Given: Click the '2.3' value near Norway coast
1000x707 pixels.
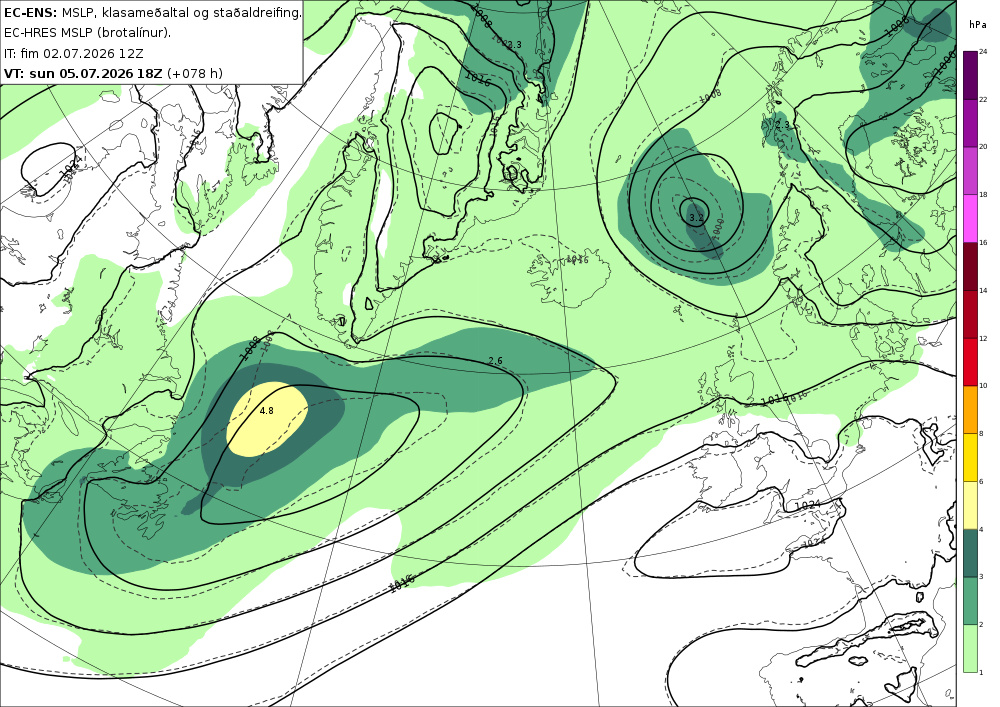Looking at the screenshot, I should 782,125.
